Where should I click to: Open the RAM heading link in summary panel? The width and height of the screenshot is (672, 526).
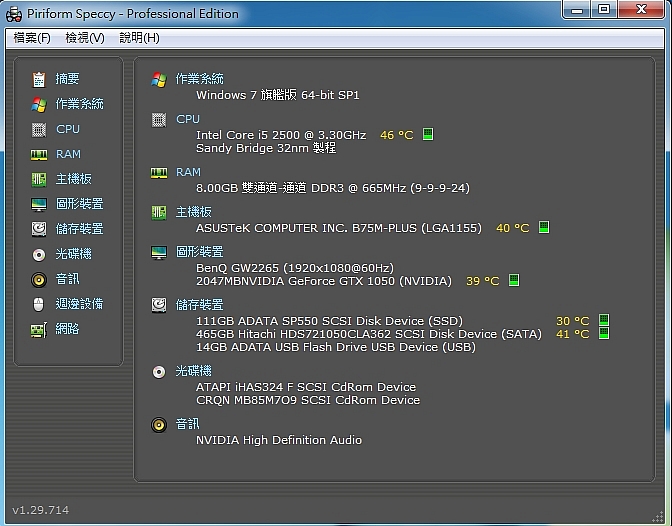coord(188,172)
